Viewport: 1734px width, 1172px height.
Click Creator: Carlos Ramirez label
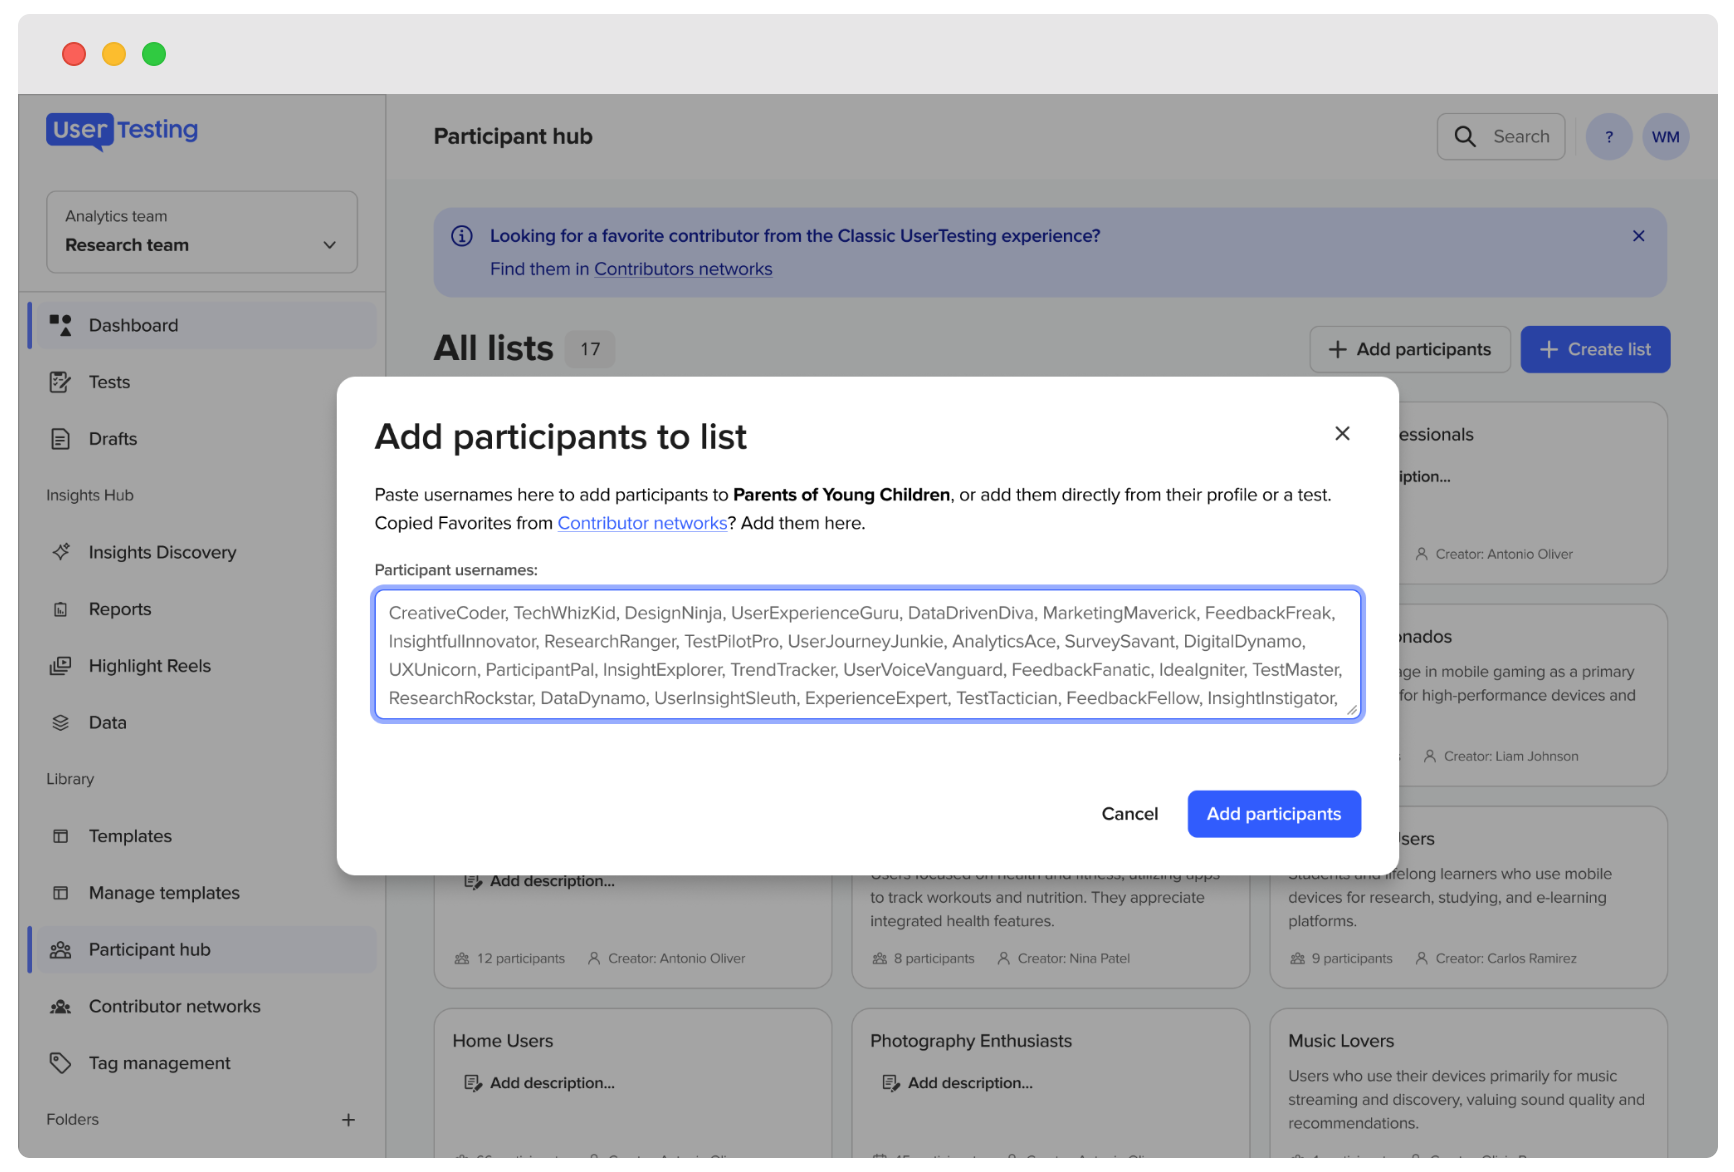click(1495, 958)
